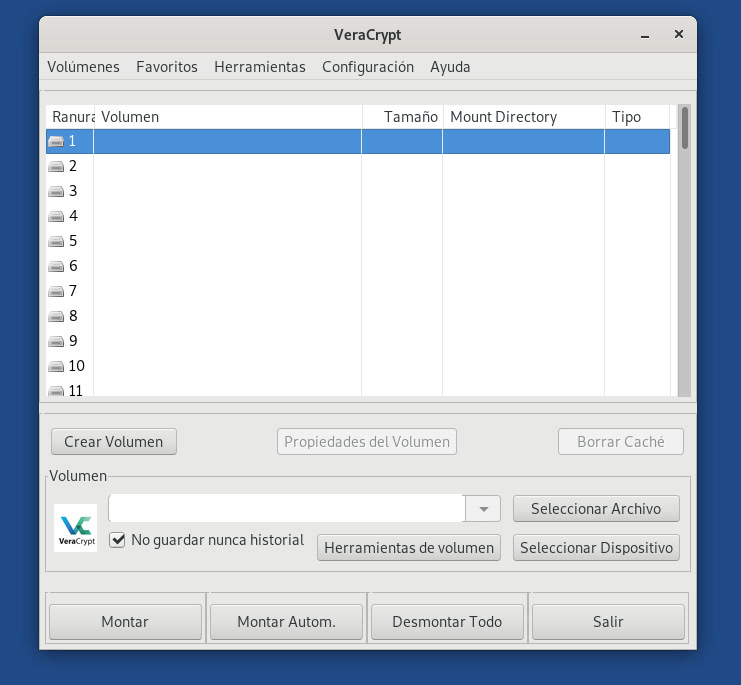Click the drive icon for slot 1
This screenshot has width=741, height=685.
(x=56, y=141)
